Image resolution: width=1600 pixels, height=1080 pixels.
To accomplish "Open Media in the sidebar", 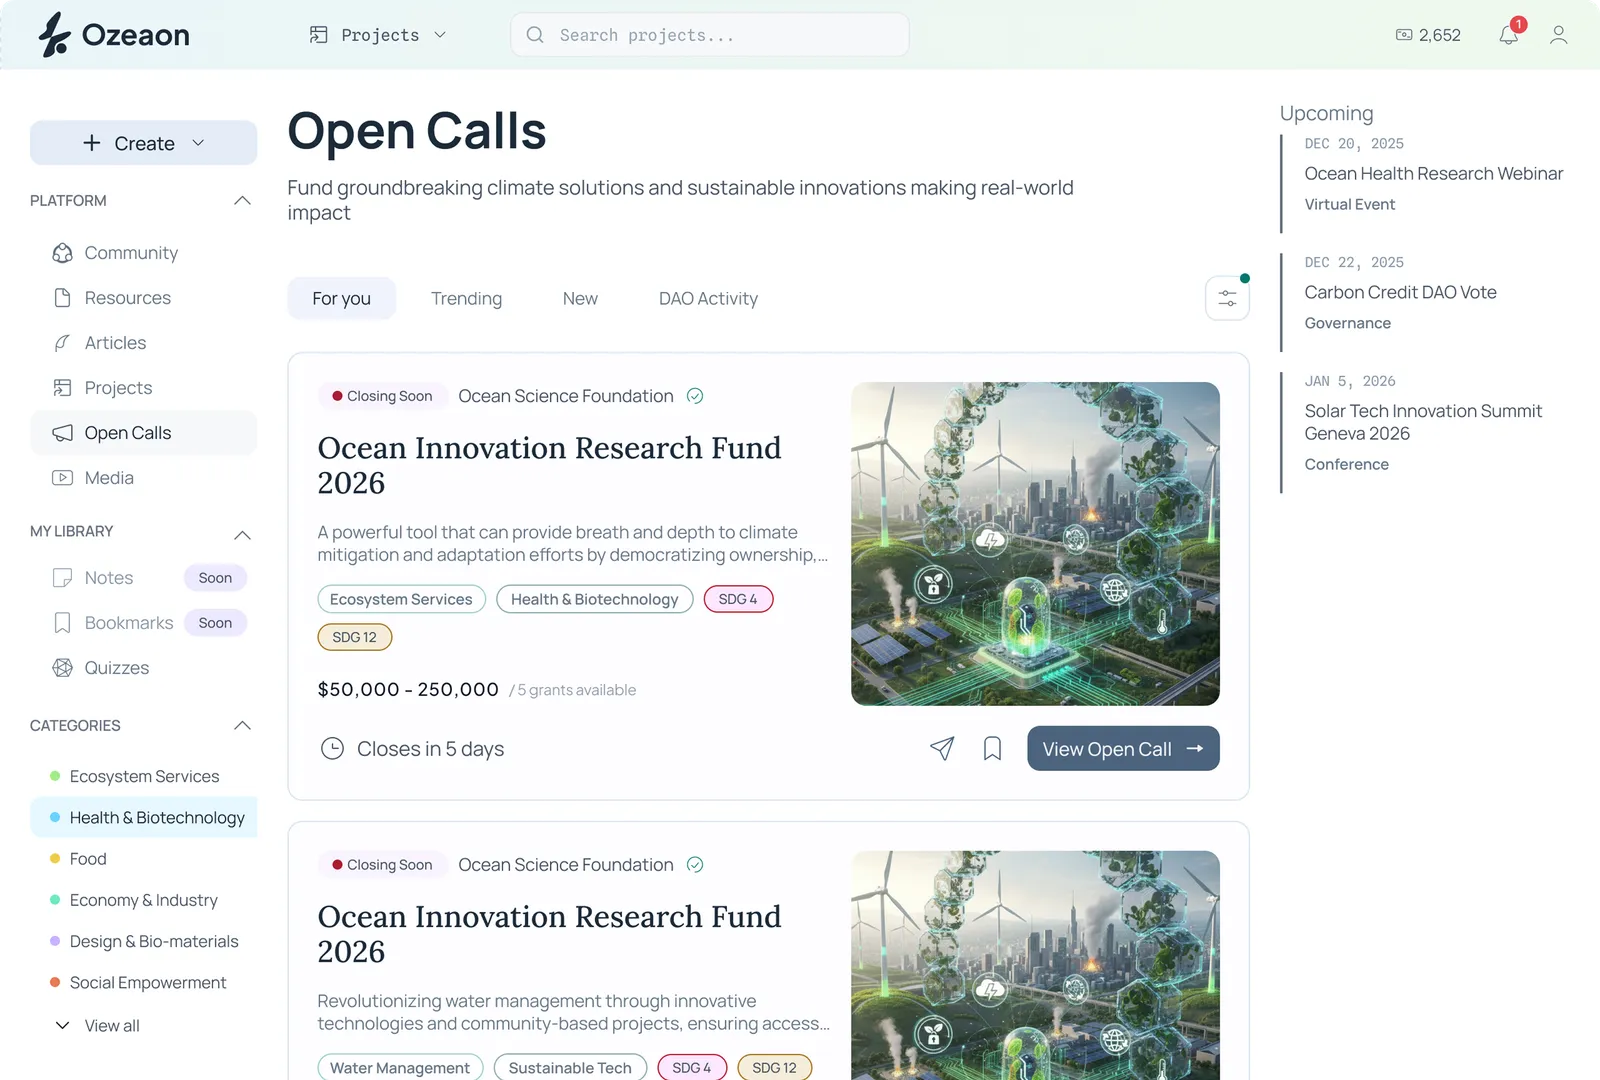I will click(x=144, y=478).
